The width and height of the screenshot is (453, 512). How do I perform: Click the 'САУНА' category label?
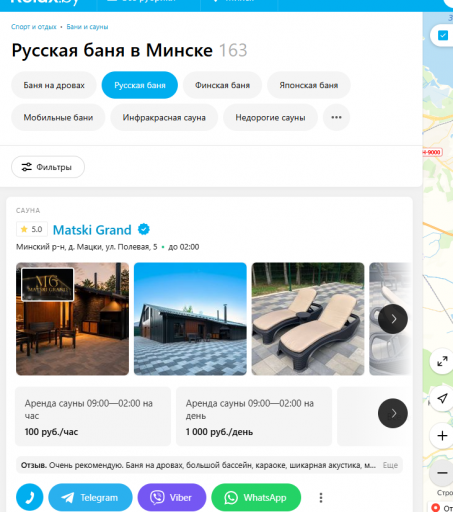pos(28,210)
